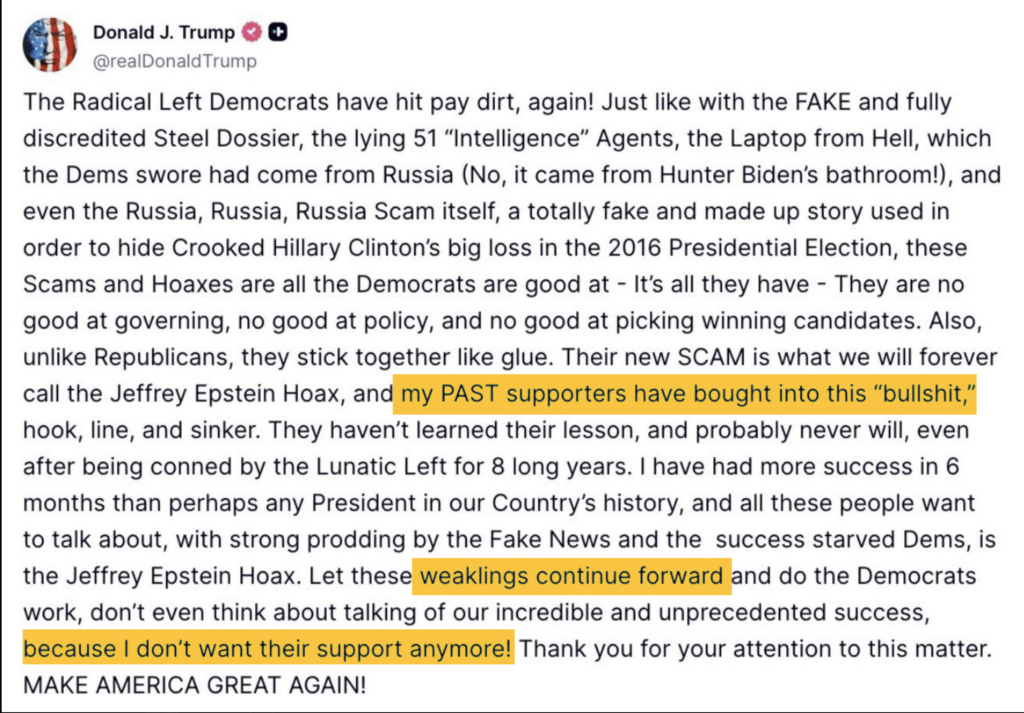The height and width of the screenshot is (713, 1024).
Task: Click the red verified checkmark badge
Action: click(x=252, y=33)
